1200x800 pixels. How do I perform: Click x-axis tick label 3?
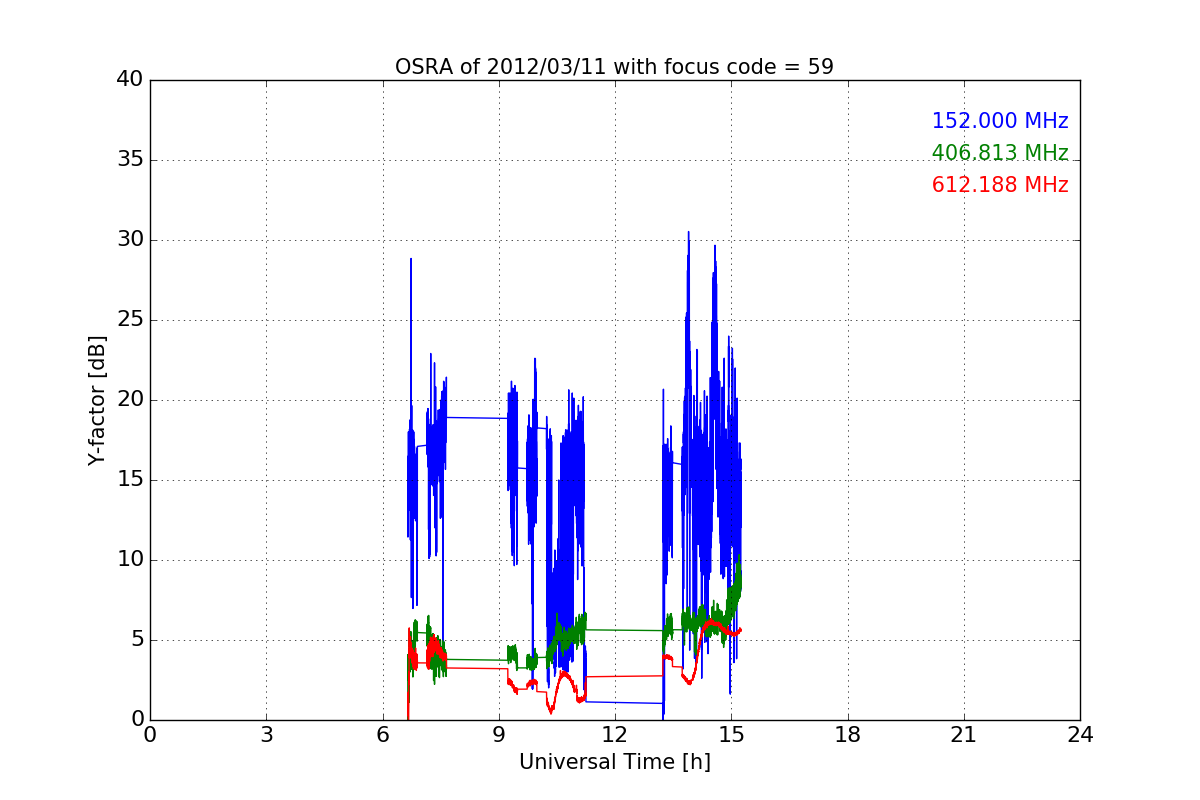(266, 735)
